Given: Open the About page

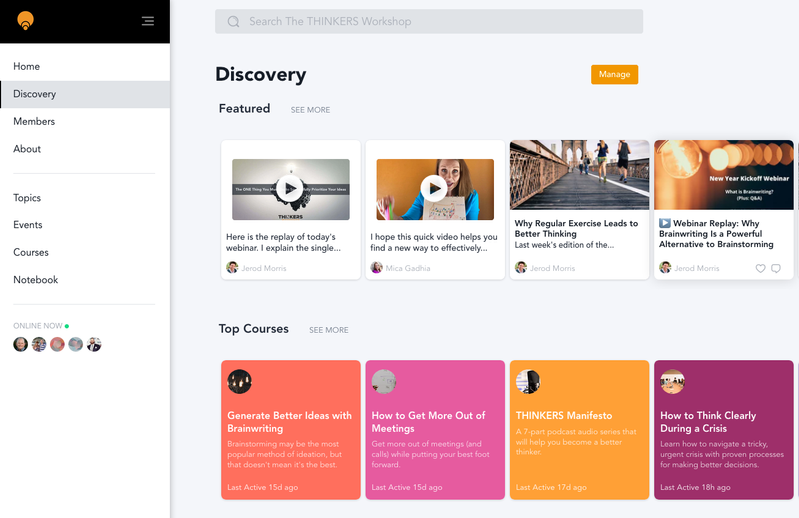Looking at the screenshot, I should [x=85, y=149].
